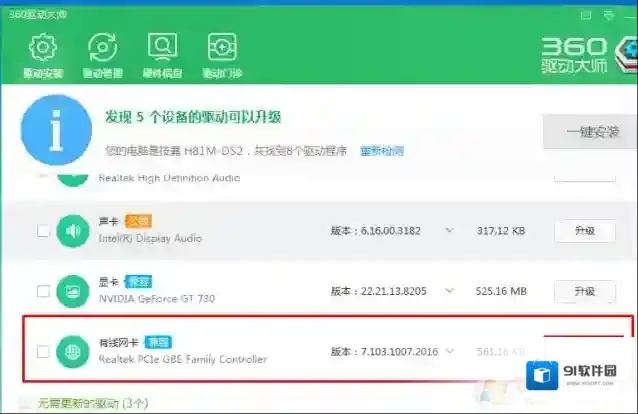Click the 360驱动大师 logo

[x=585, y=58]
